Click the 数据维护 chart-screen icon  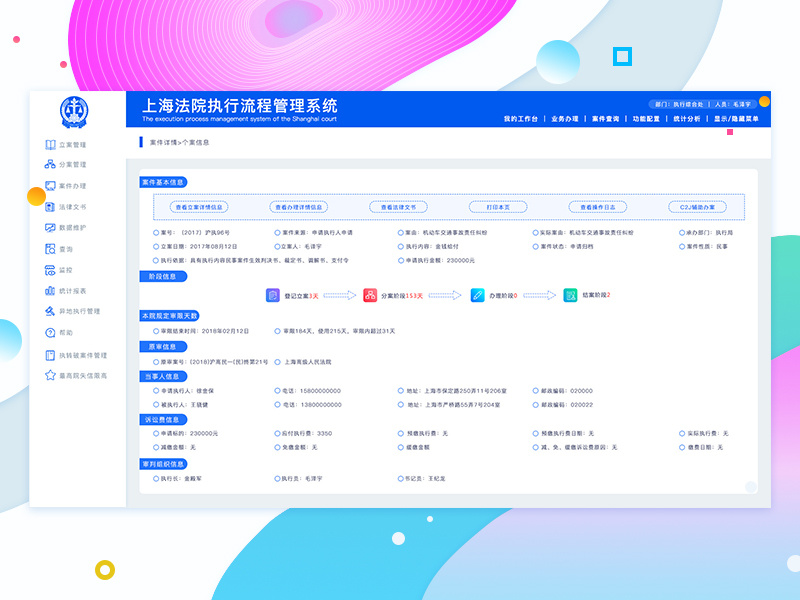coord(50,228)
